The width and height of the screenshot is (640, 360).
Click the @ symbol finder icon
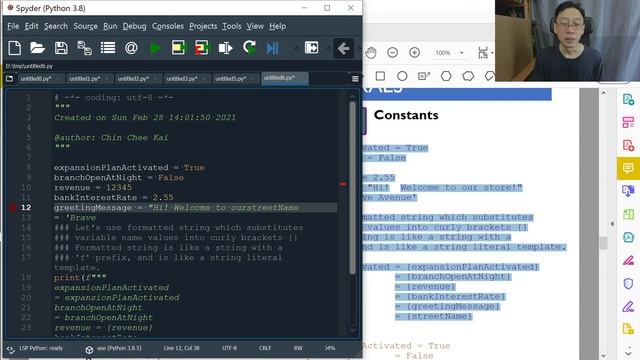pos(131,48)
